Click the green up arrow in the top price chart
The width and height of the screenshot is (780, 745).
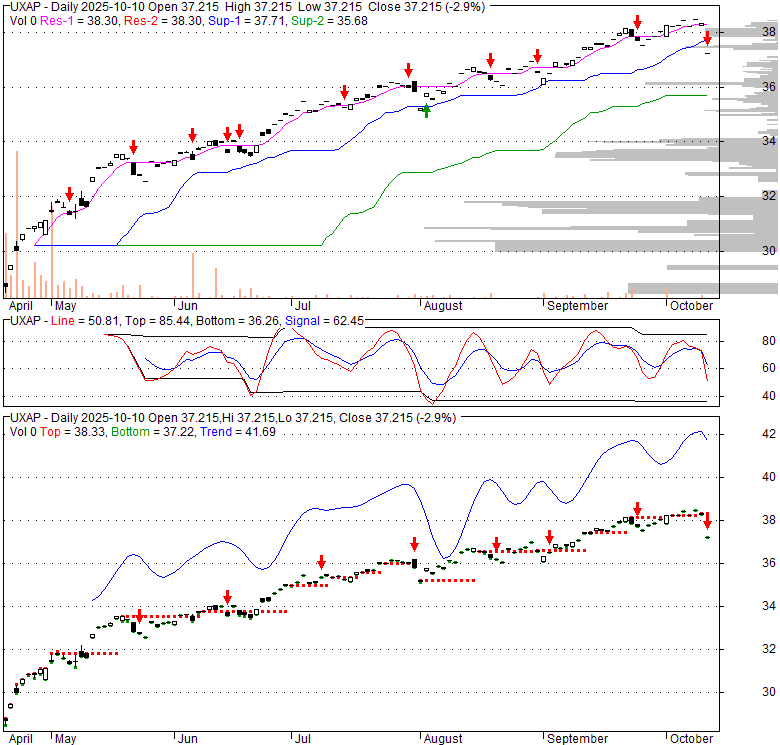click(x=427, y=111)
